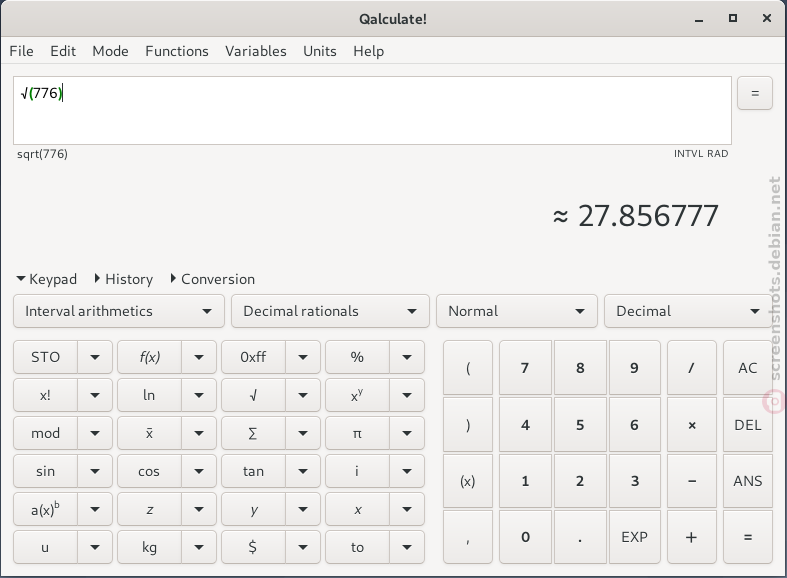
Task: Open the sin button dropdown arrow
Action: coord(95,472)
